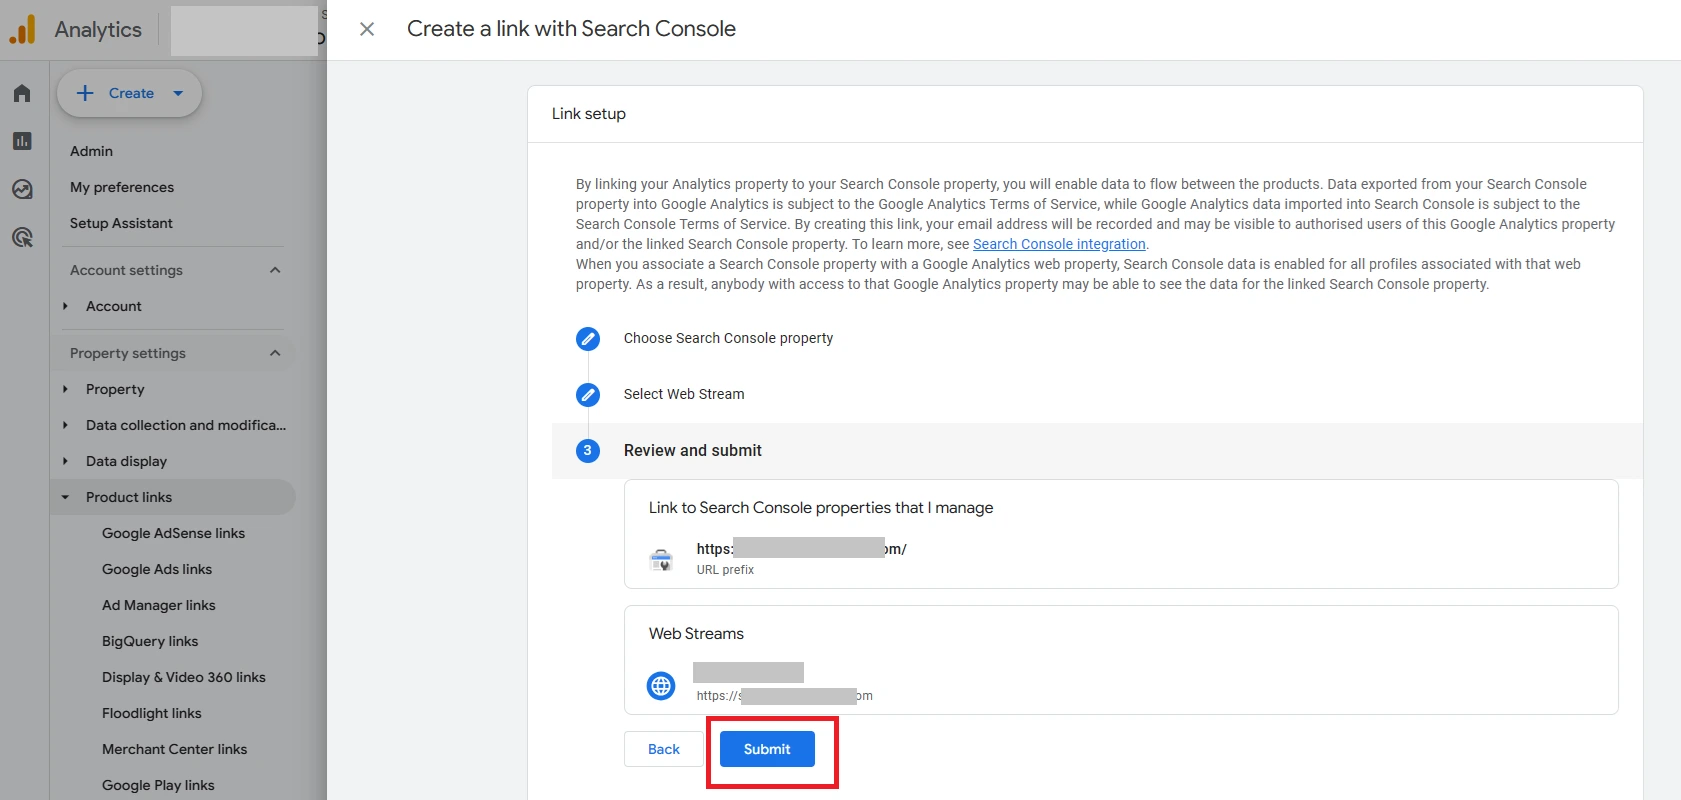Click 'Link to Search Console properties that I manage'
This screenshot has height=800, width=1681.
[821, 508]
